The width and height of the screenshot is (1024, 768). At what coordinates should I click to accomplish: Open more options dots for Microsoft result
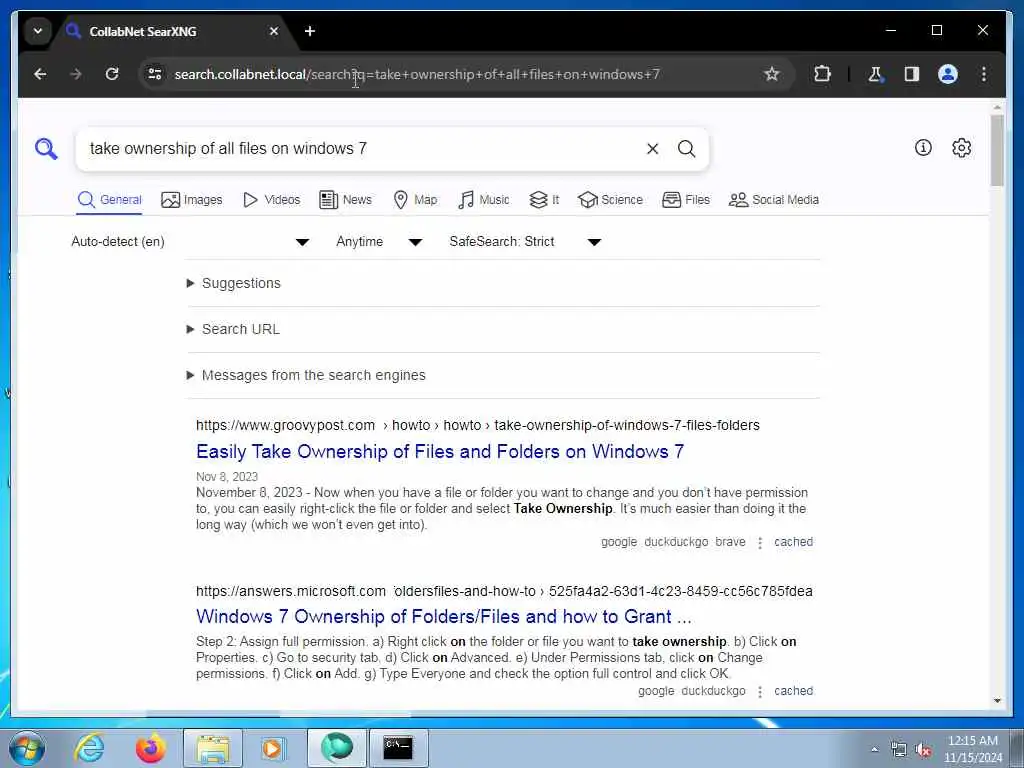pos(760,692)
